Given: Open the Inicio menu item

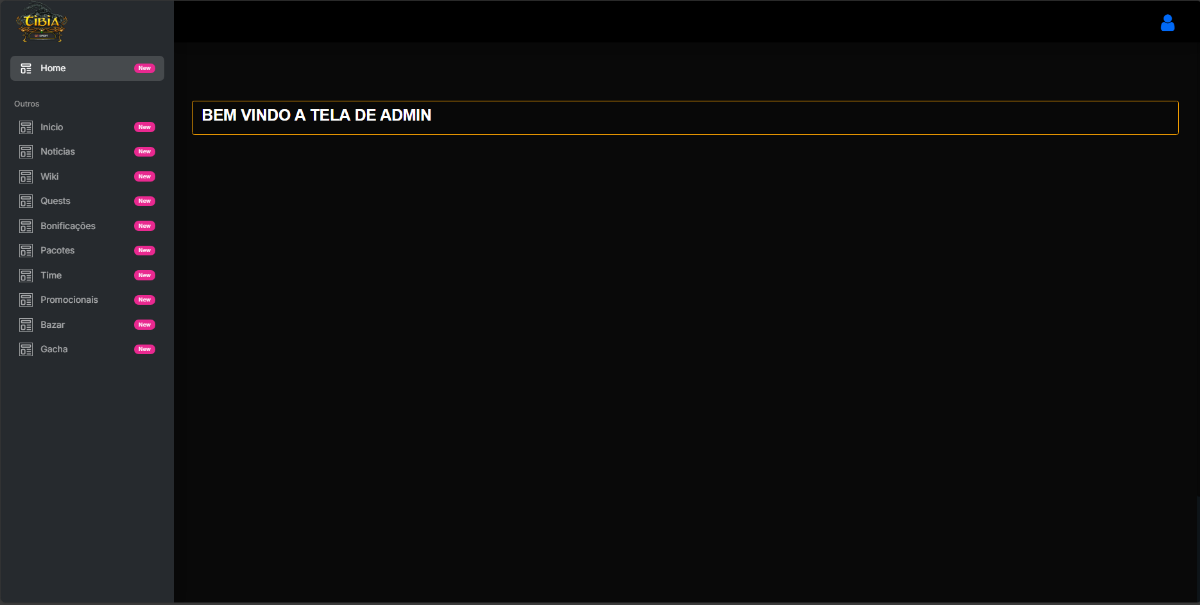Looking at the screenshot, I should [x=52, y=127].
